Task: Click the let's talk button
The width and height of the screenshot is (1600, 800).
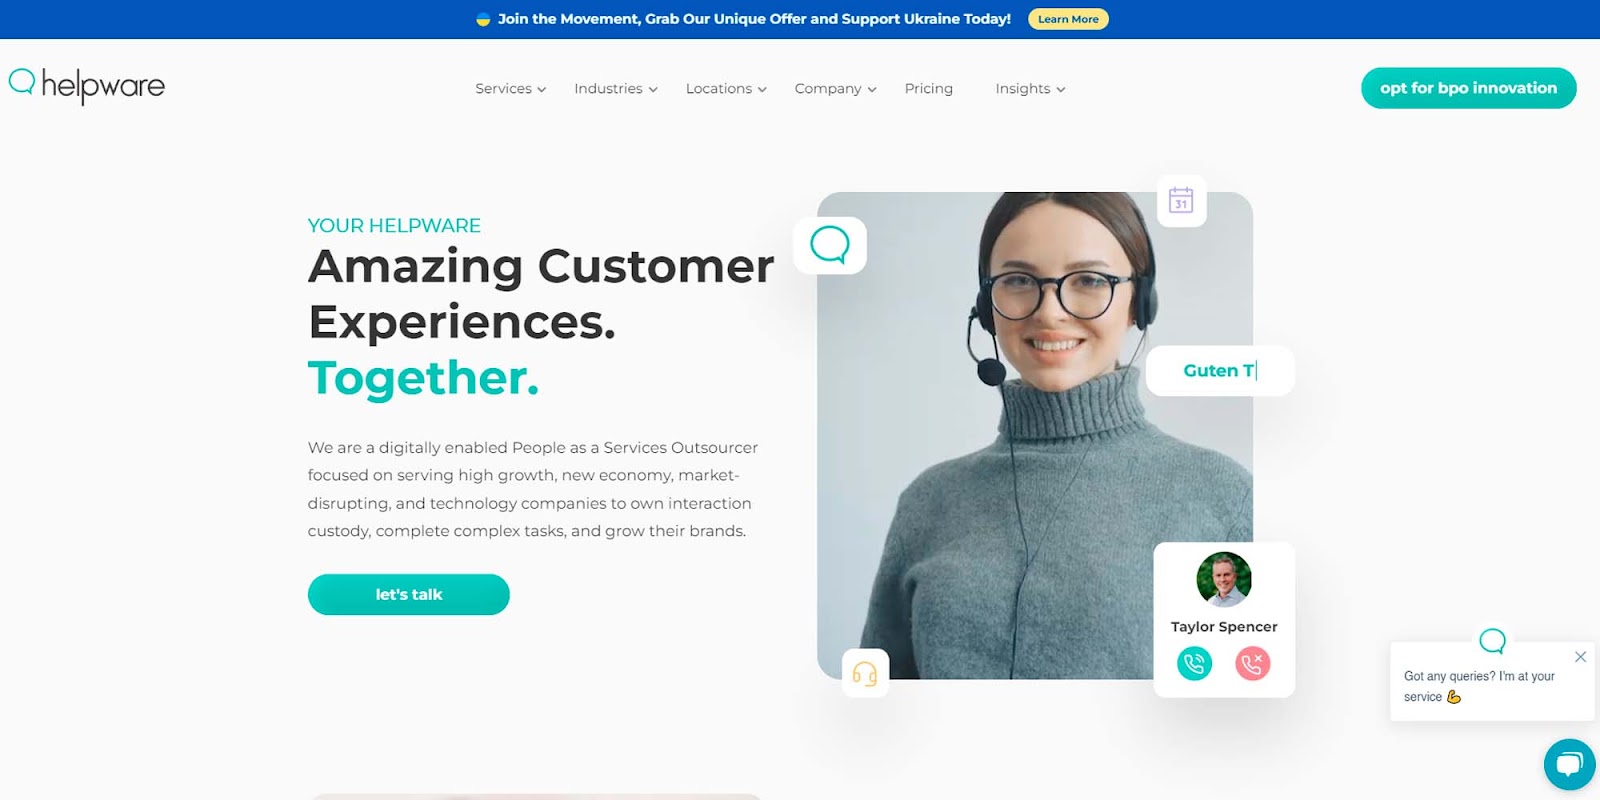Action: (x=409, y=594)
